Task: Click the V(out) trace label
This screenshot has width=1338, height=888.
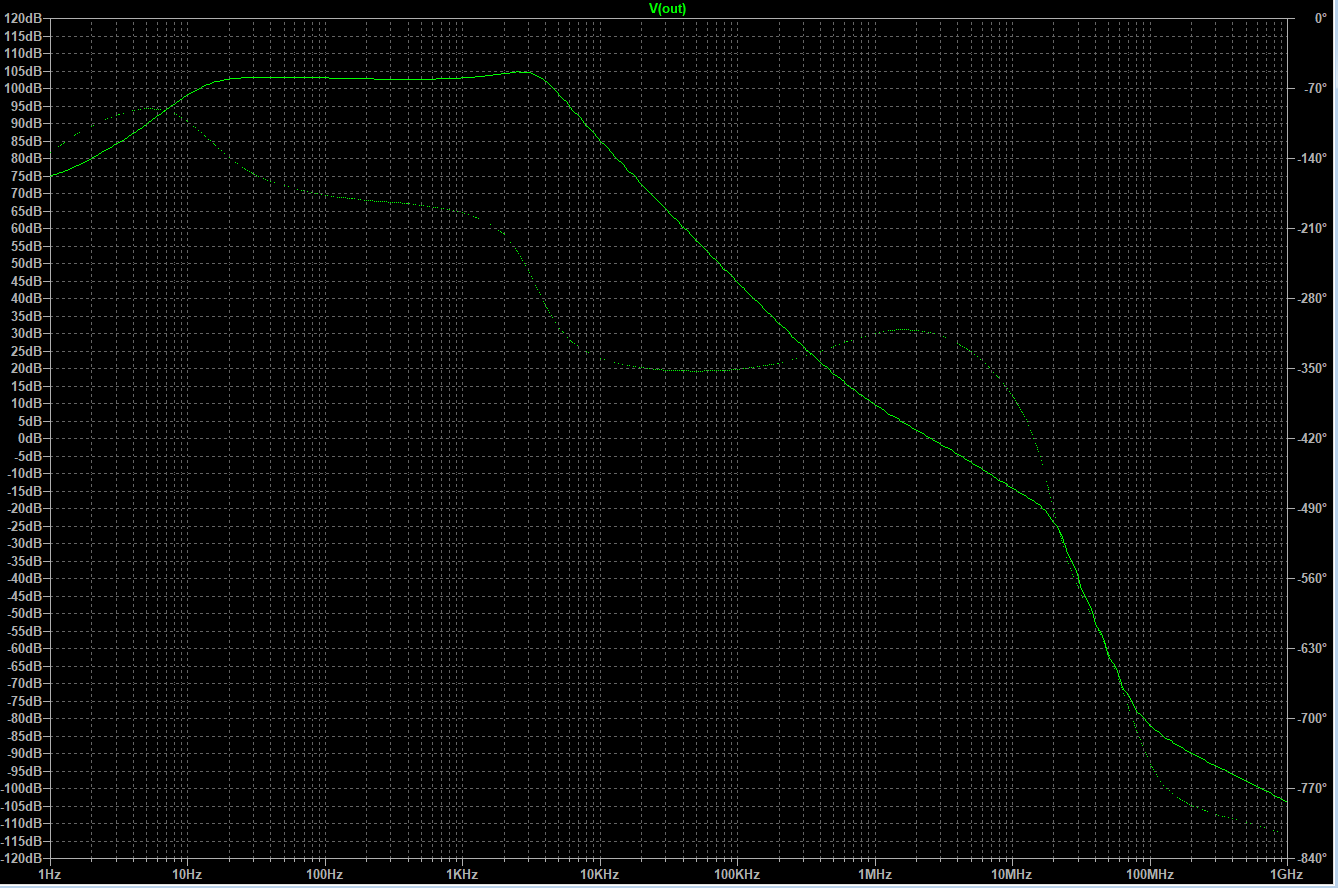Action: click(x=667, y=8)
